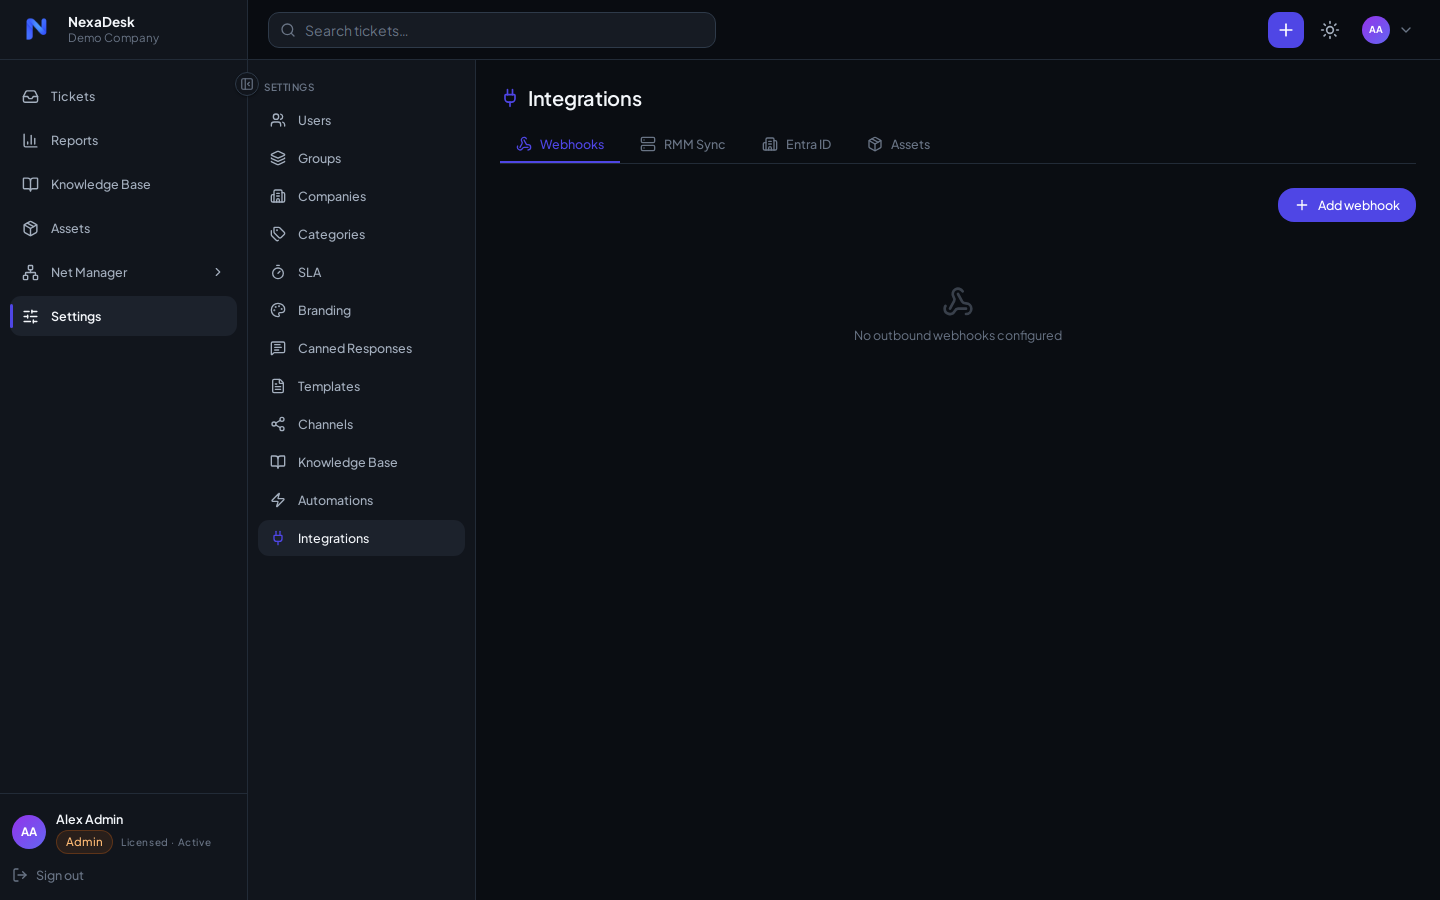
Task: Open Channels settings
Action: click(x=361, y=424)
